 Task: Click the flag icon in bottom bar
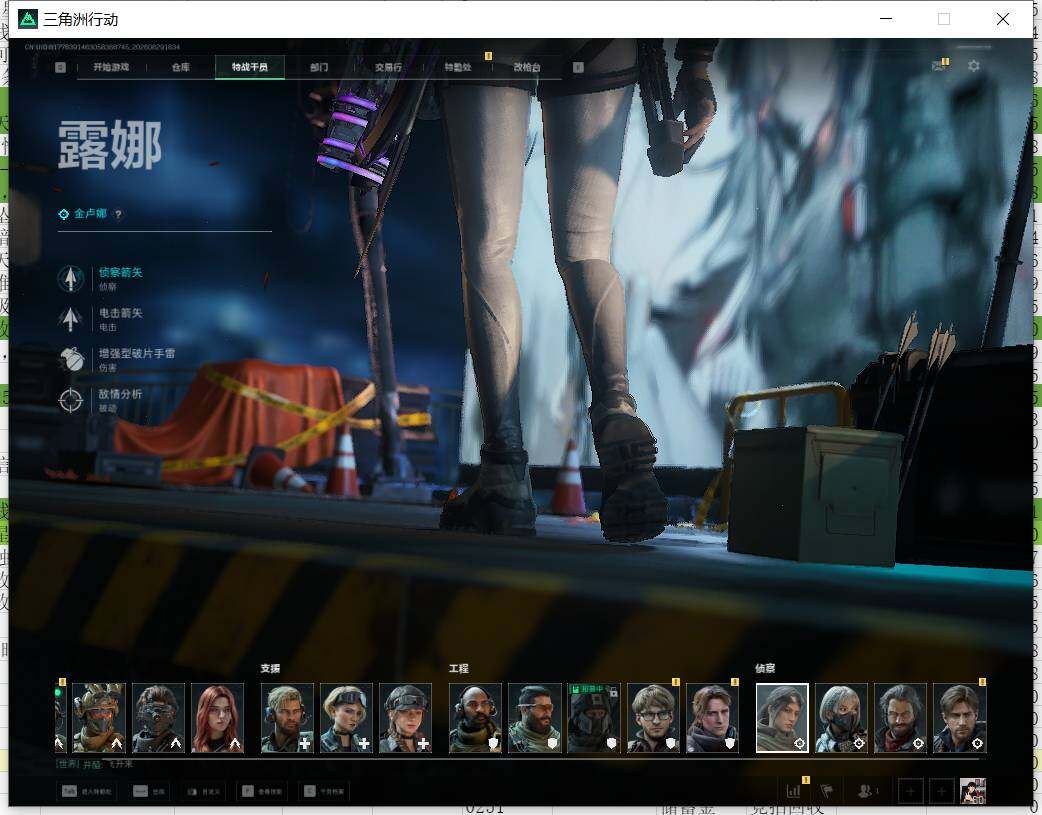pos(827,791)
